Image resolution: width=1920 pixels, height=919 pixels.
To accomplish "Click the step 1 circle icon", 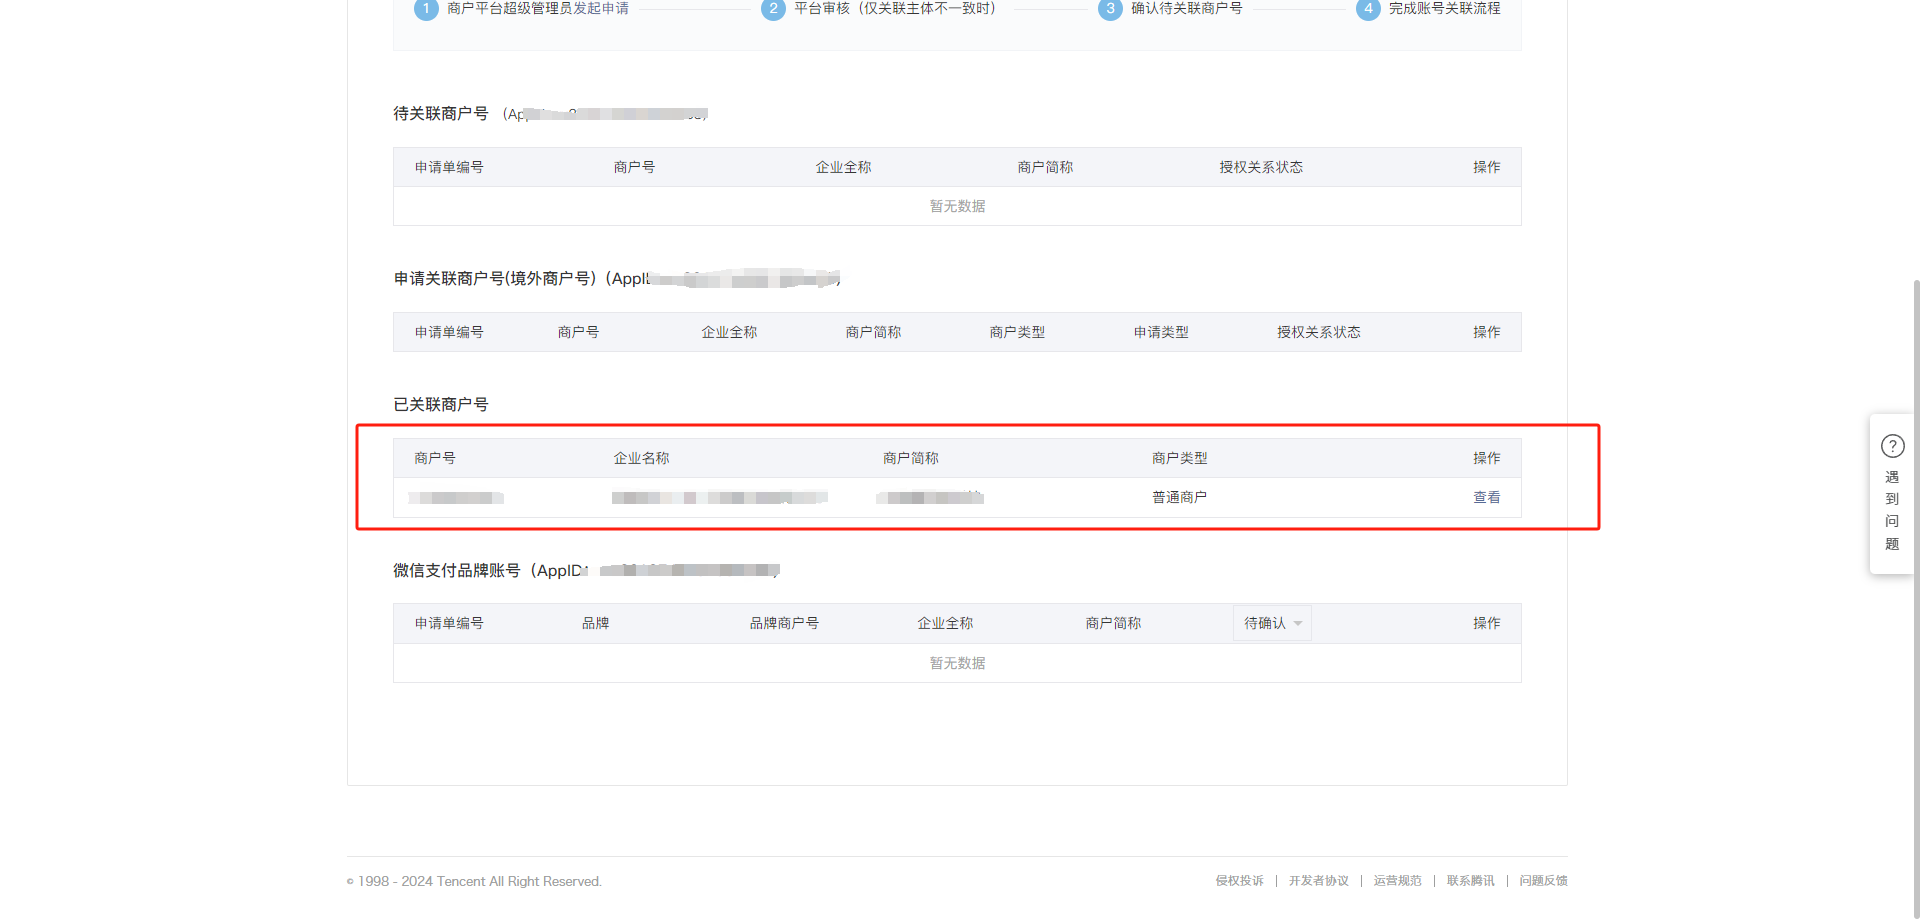I will 426,8.
